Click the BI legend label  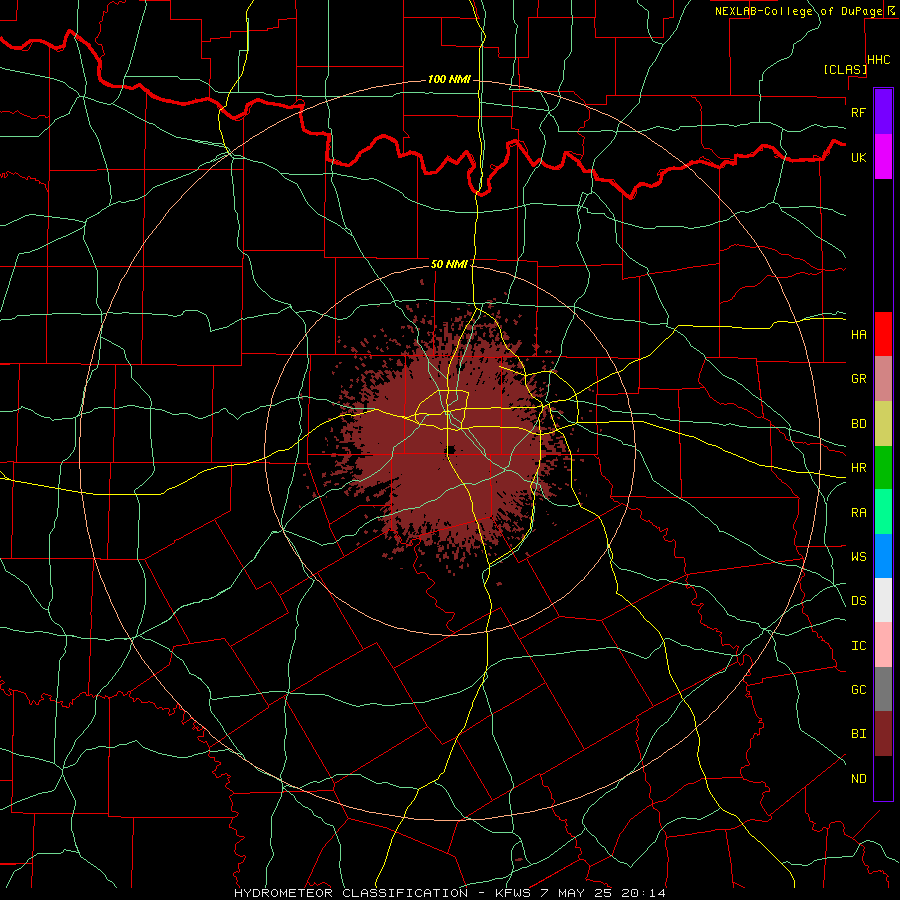[858, 734]
